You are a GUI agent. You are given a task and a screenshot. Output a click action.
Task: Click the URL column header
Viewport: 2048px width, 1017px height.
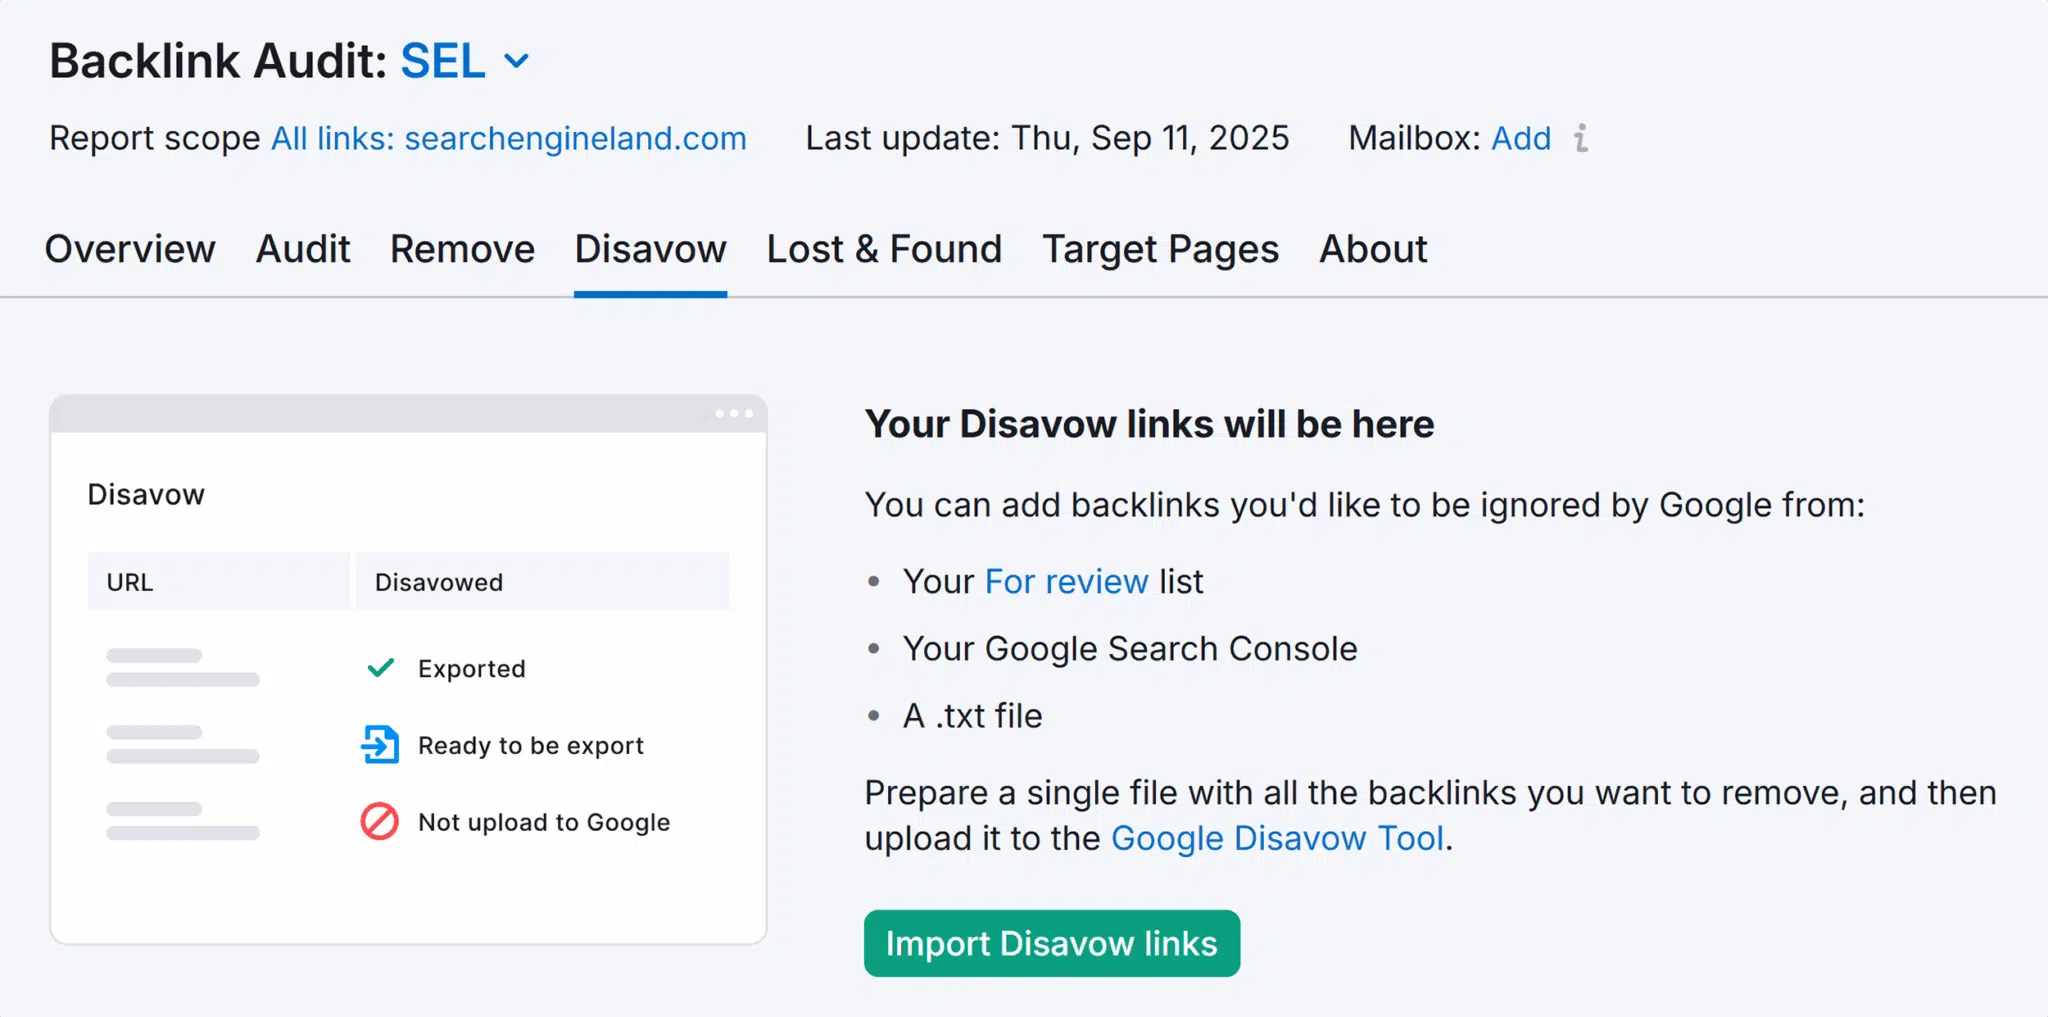(219, 581)
